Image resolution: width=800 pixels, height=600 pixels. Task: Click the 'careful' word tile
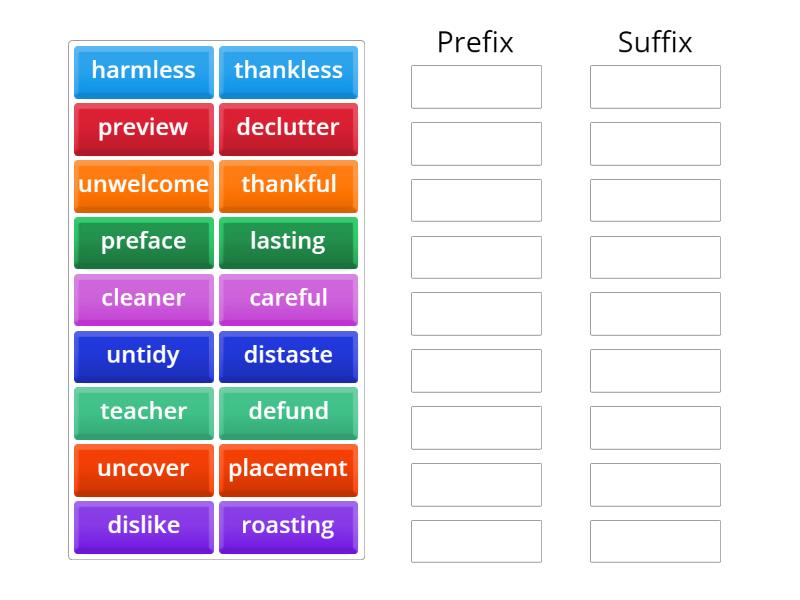click(288, 299)
